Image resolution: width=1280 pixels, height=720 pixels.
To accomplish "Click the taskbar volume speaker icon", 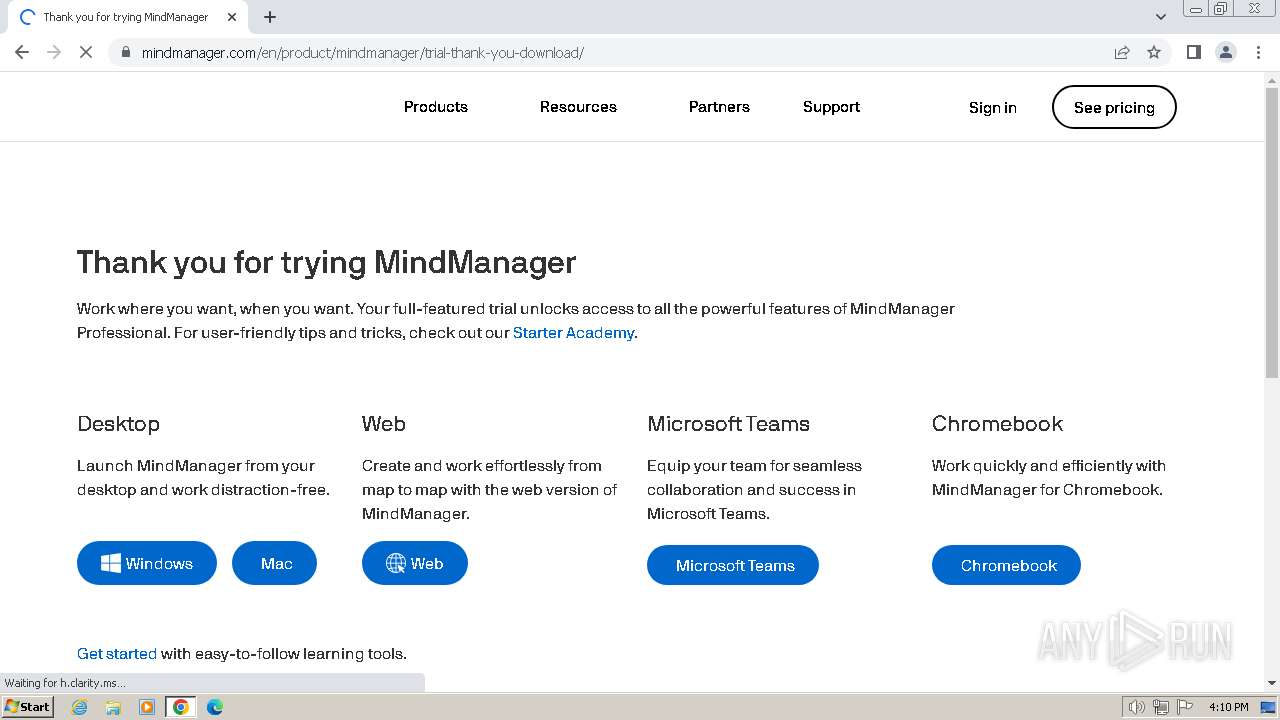I will click(1136, 707).
